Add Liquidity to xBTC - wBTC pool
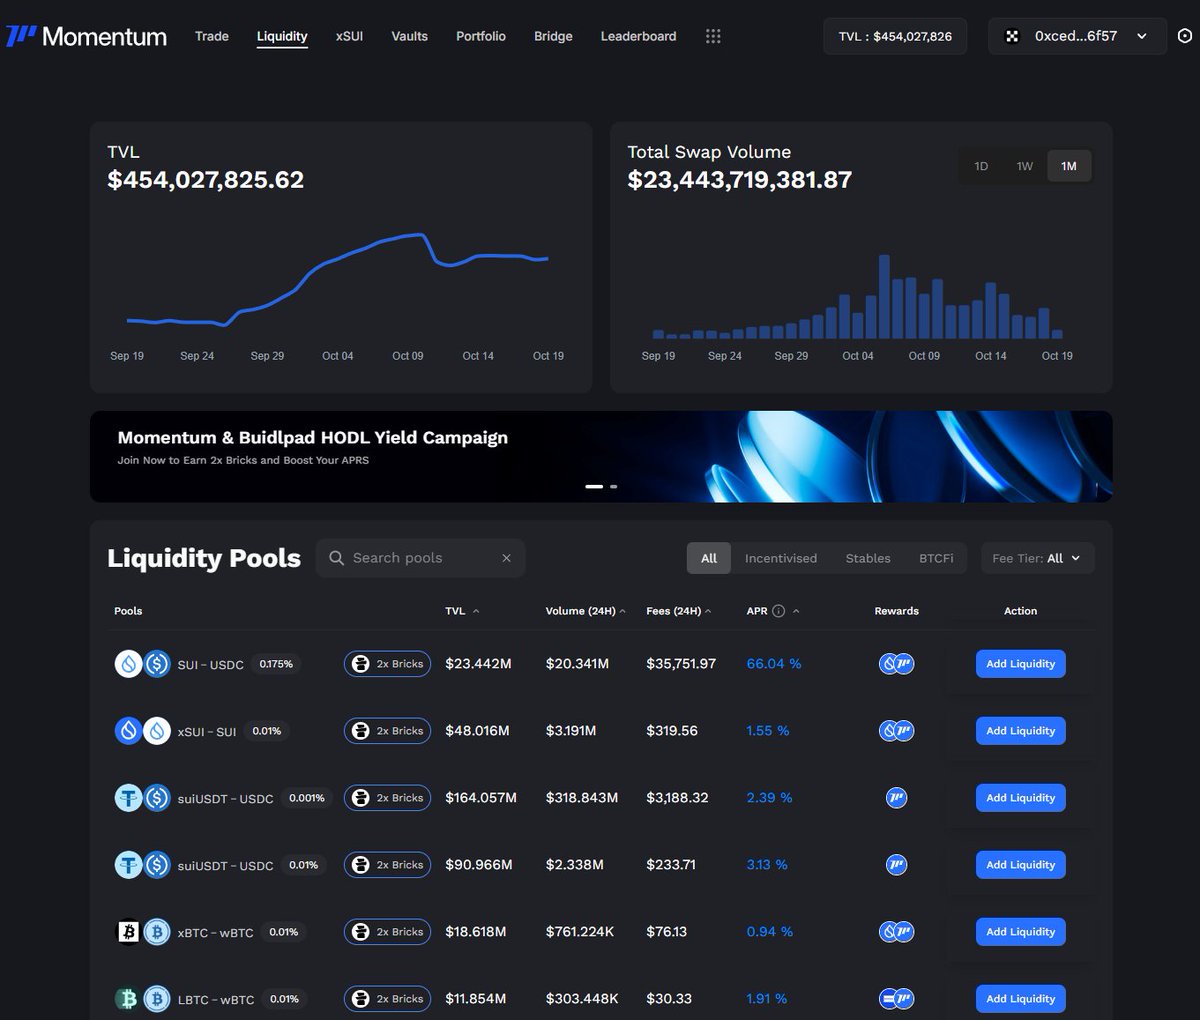This screenshot has height=1020, width=1200. 1021,932
